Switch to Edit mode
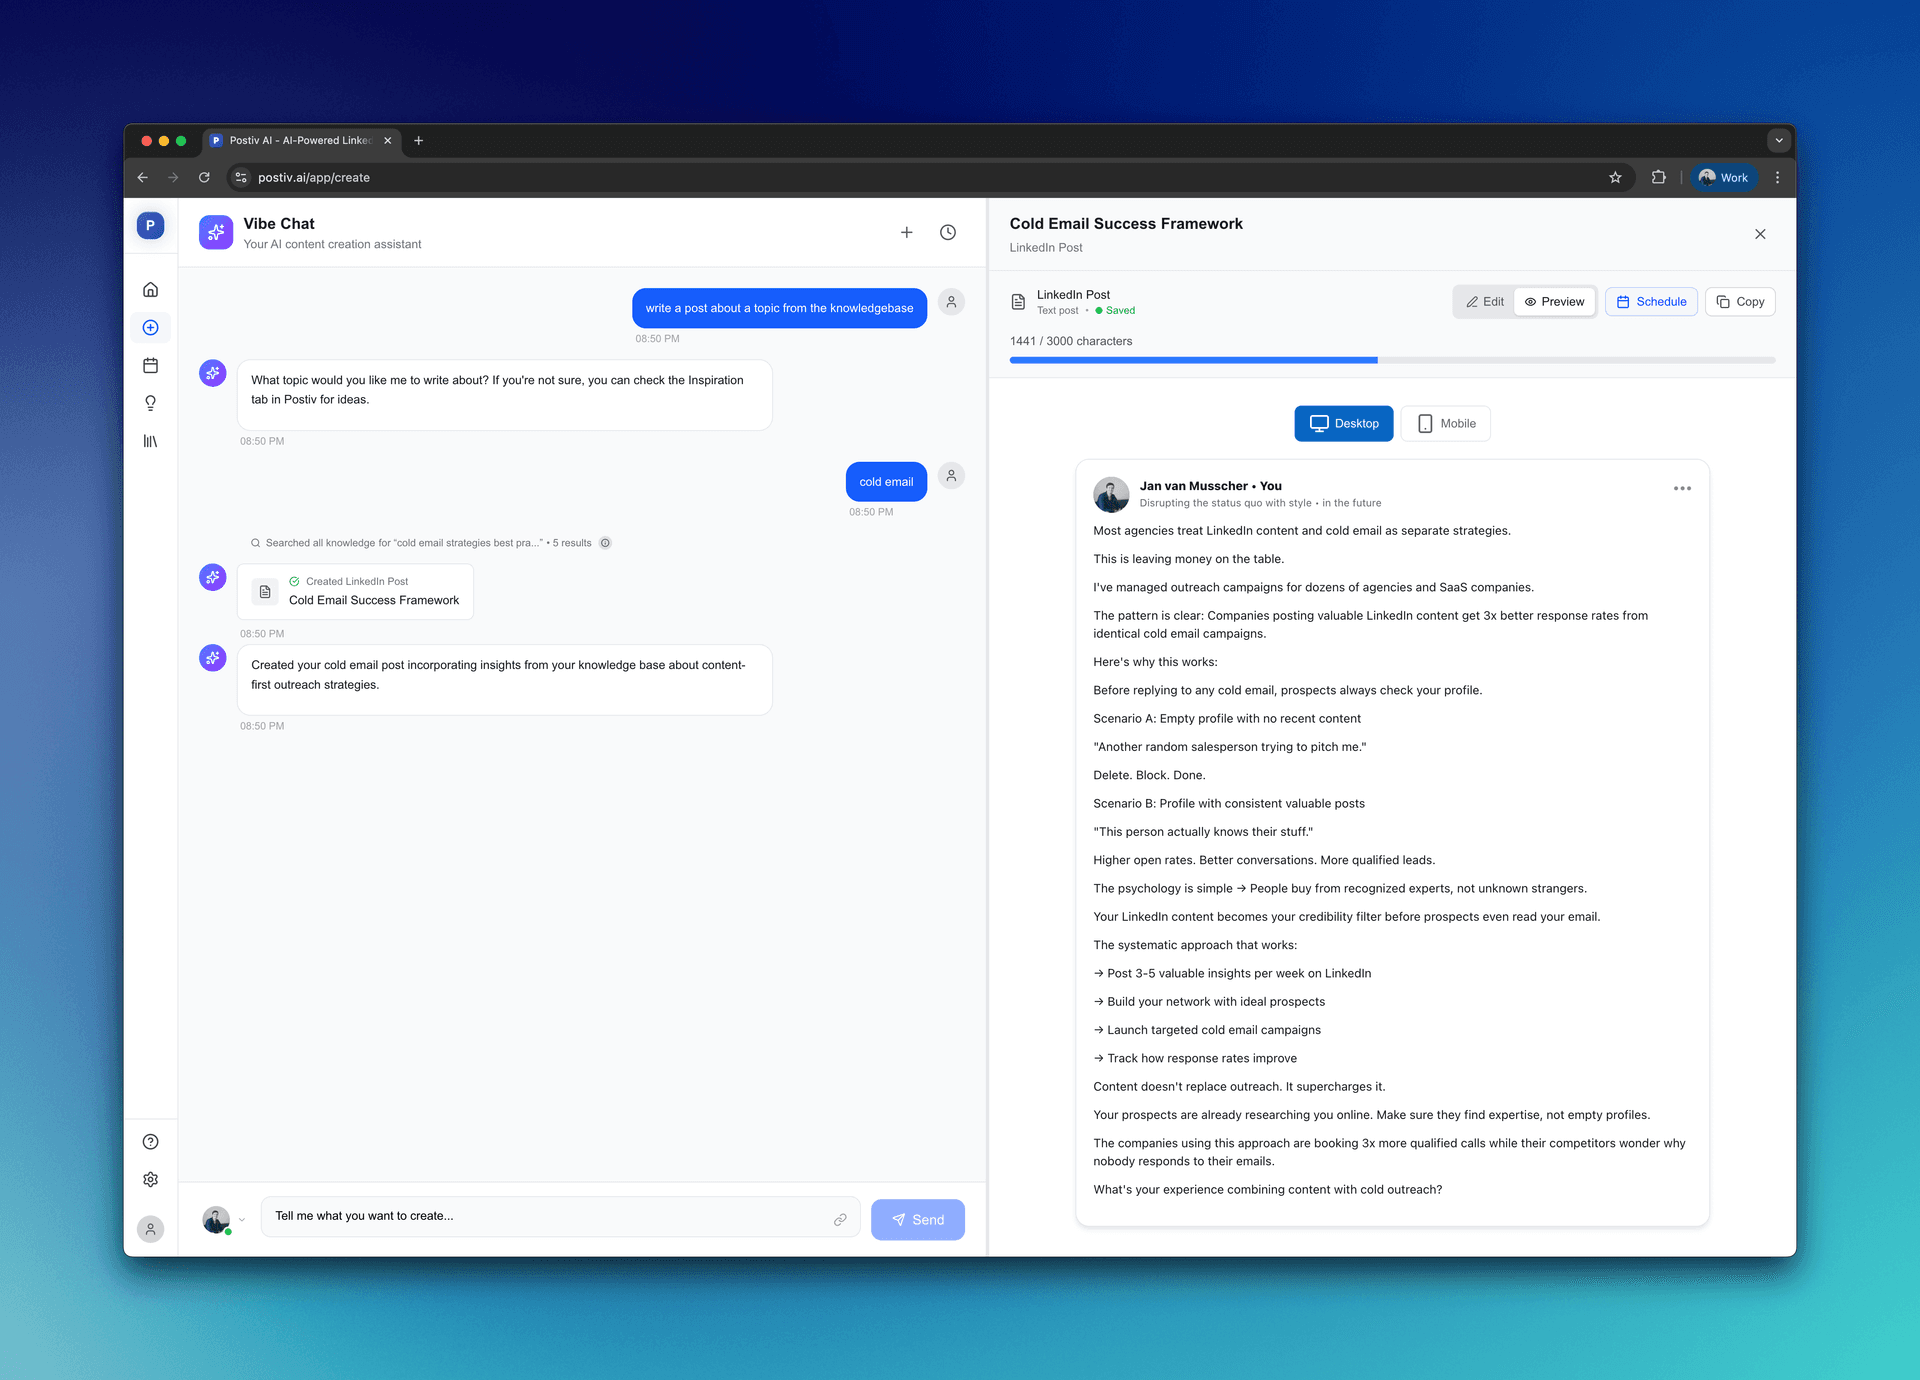 coord(1484,302)
